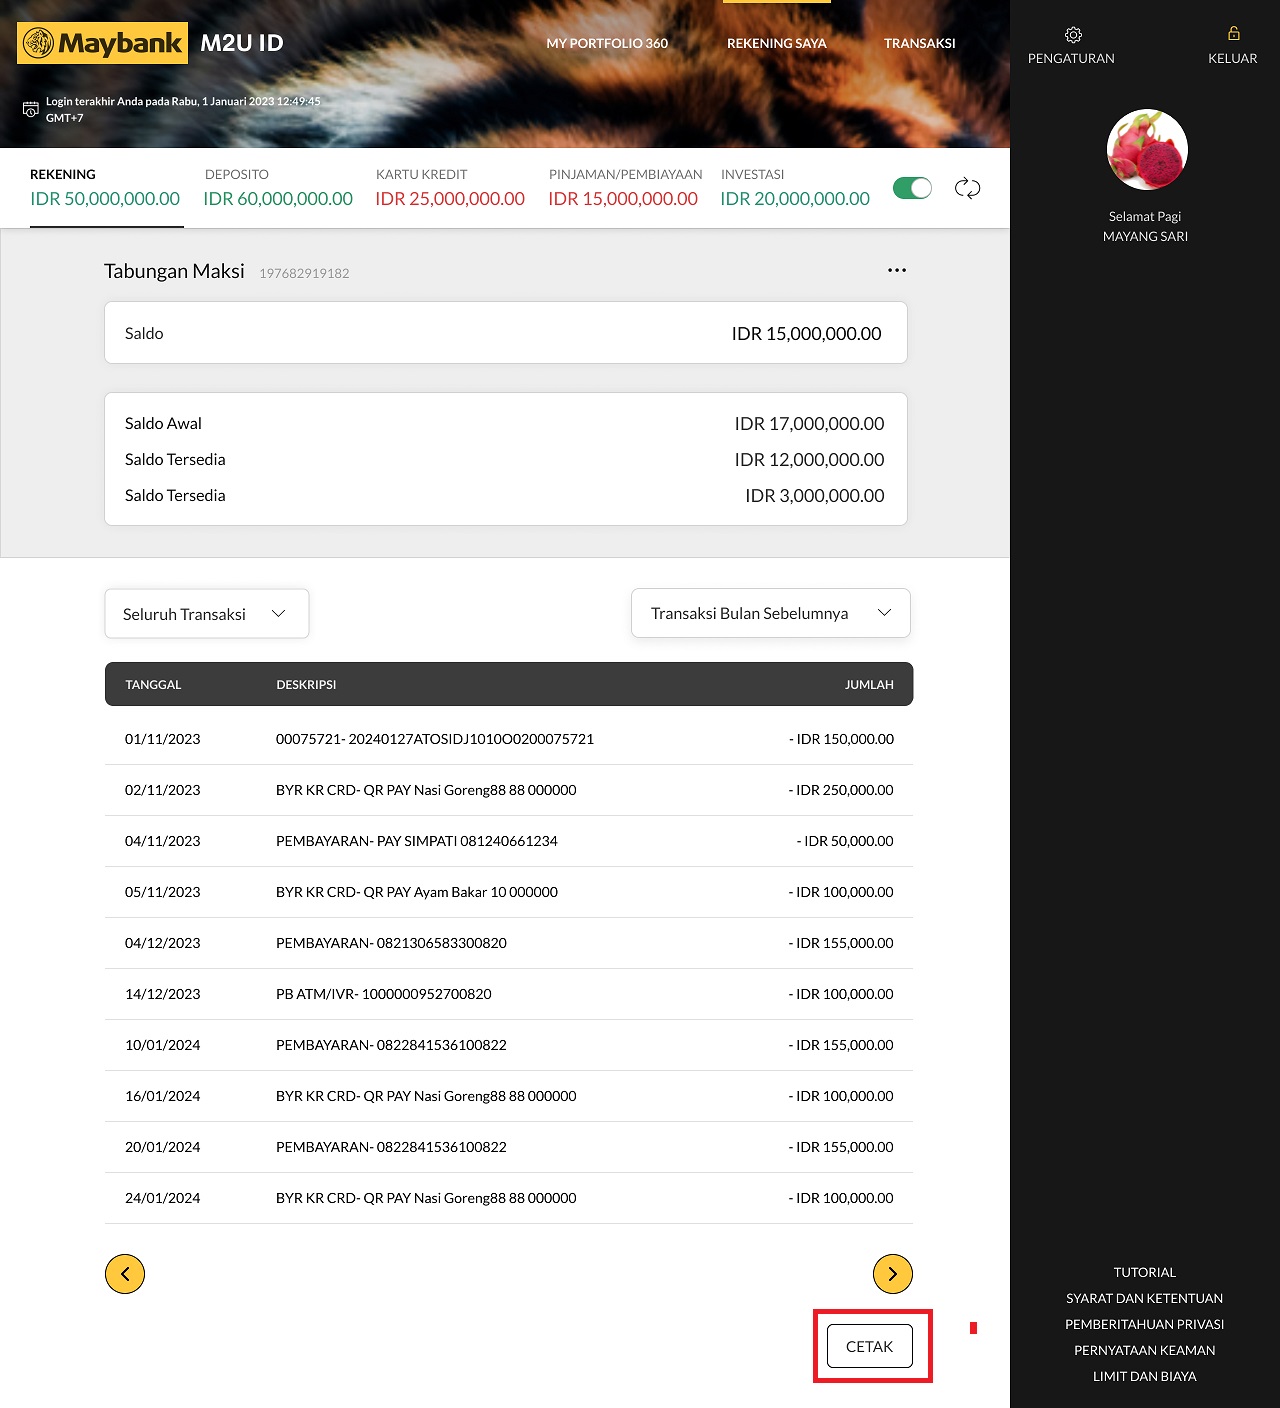Click account number 197682919182
The height and width of the screenshot is (1408, 1280).
[304, 273]
